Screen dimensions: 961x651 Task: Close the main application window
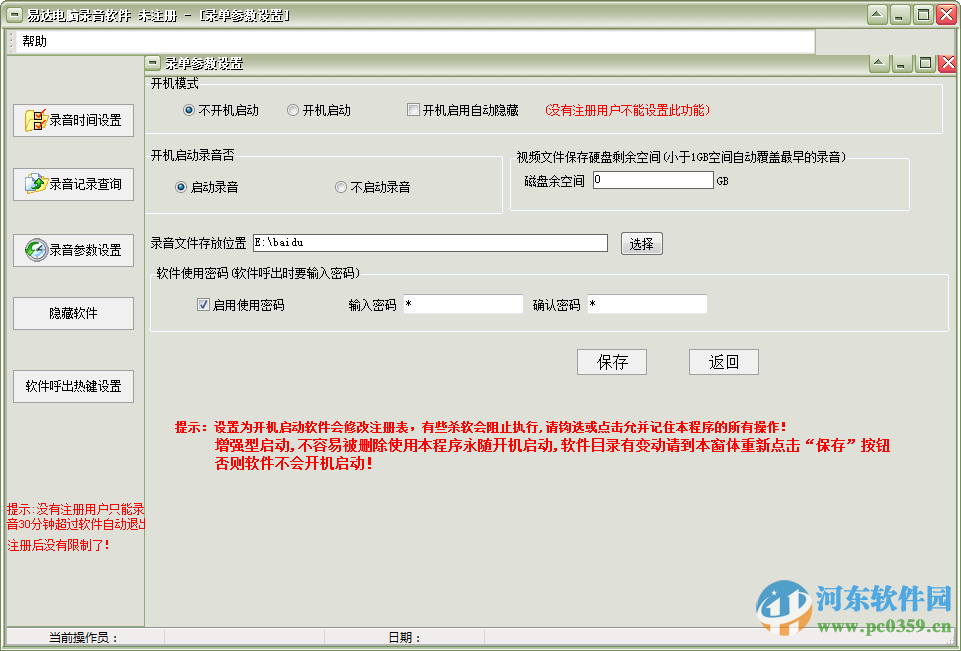tap(946, 15)
